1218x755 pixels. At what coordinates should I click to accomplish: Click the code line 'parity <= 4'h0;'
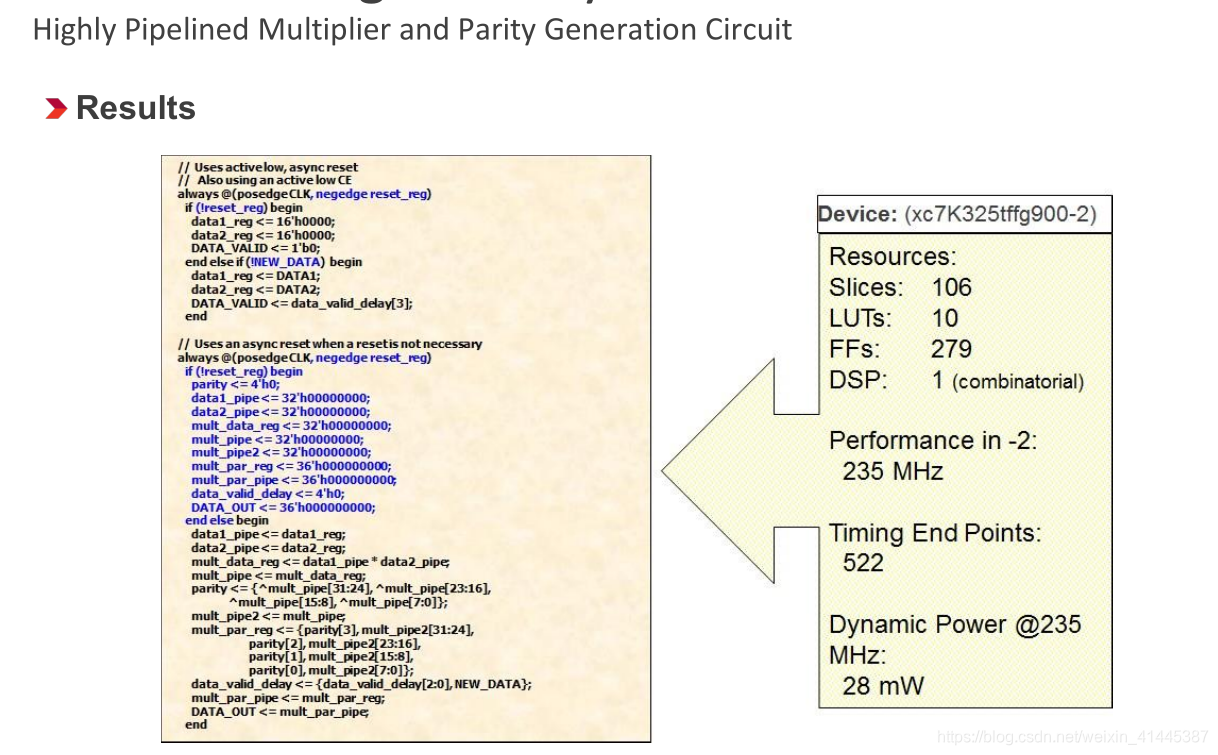pos(235,384)
